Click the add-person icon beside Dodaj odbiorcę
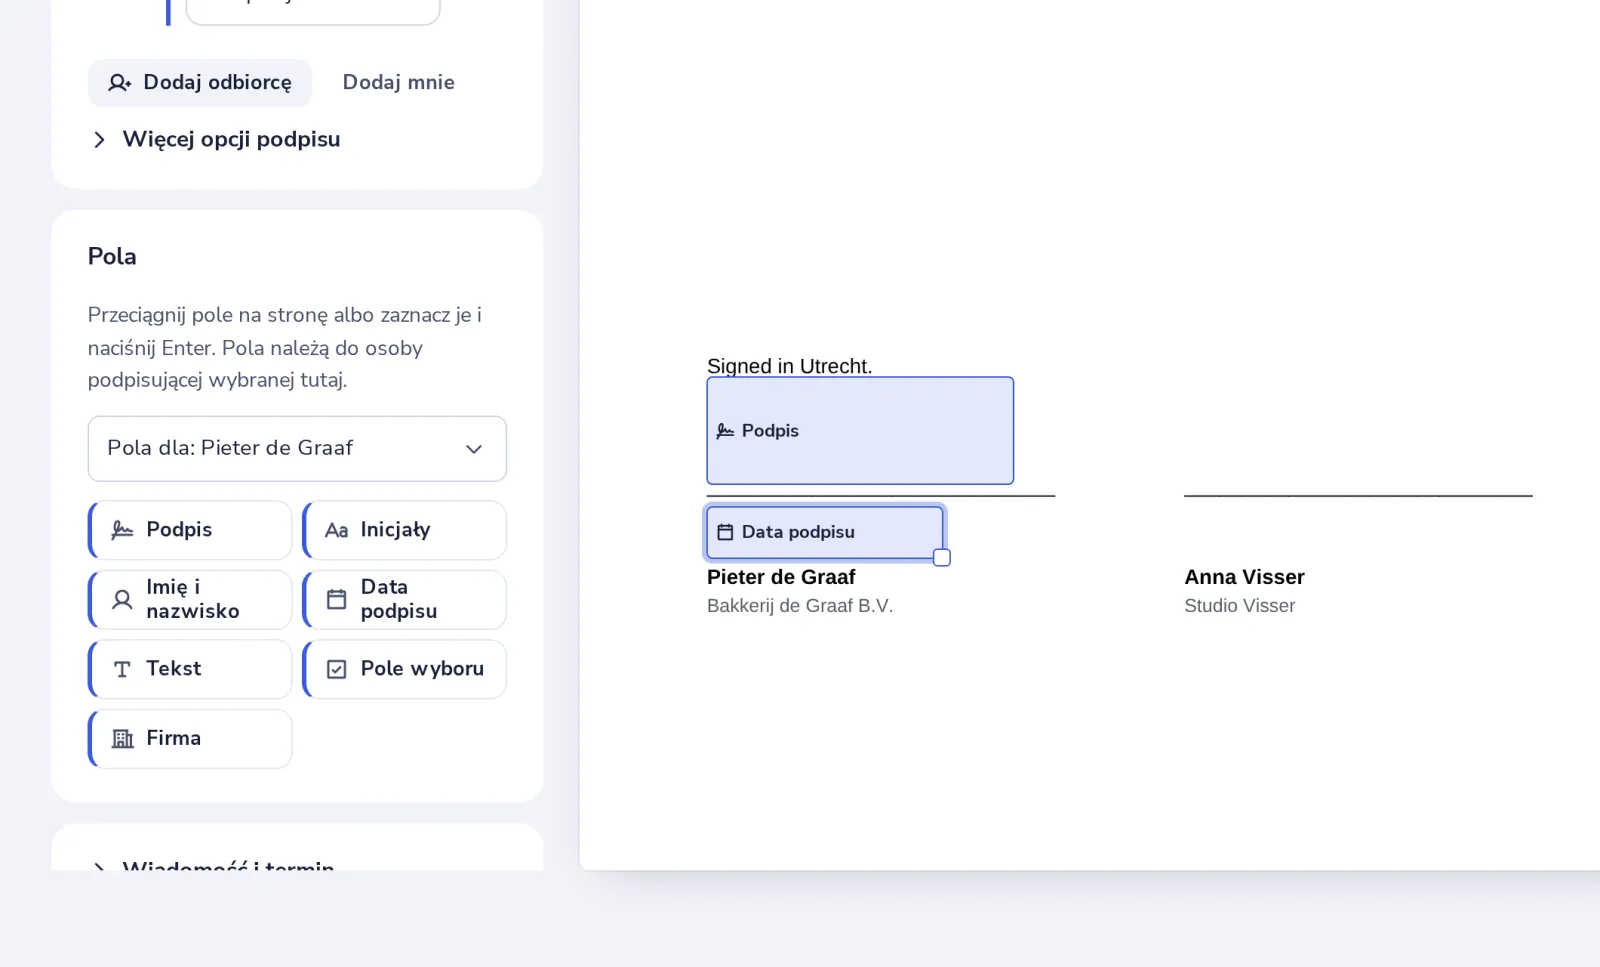 coord(120,83)
